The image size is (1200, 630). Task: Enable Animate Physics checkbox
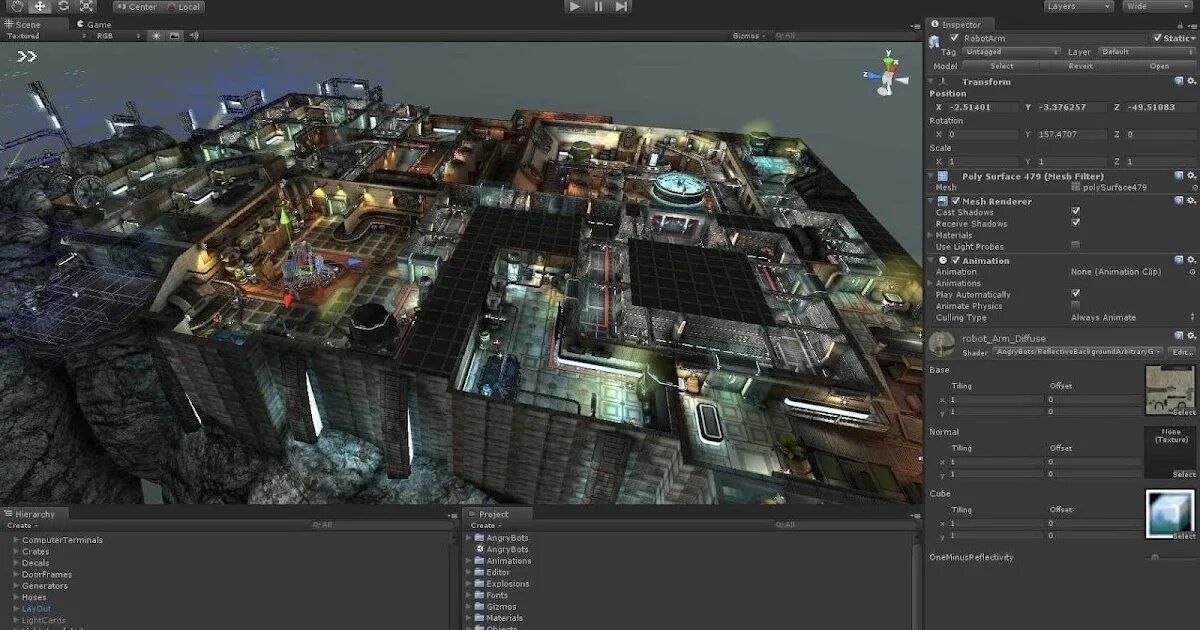(x=1076, y=305)
